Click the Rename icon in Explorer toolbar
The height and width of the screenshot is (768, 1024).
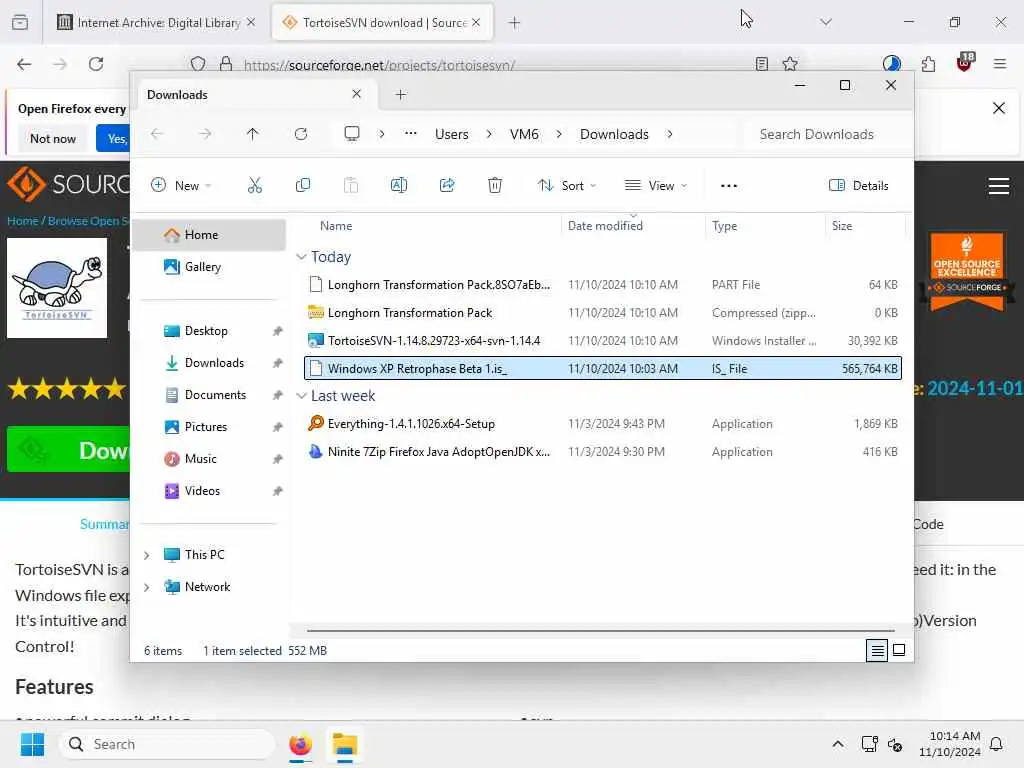[398, 185]
